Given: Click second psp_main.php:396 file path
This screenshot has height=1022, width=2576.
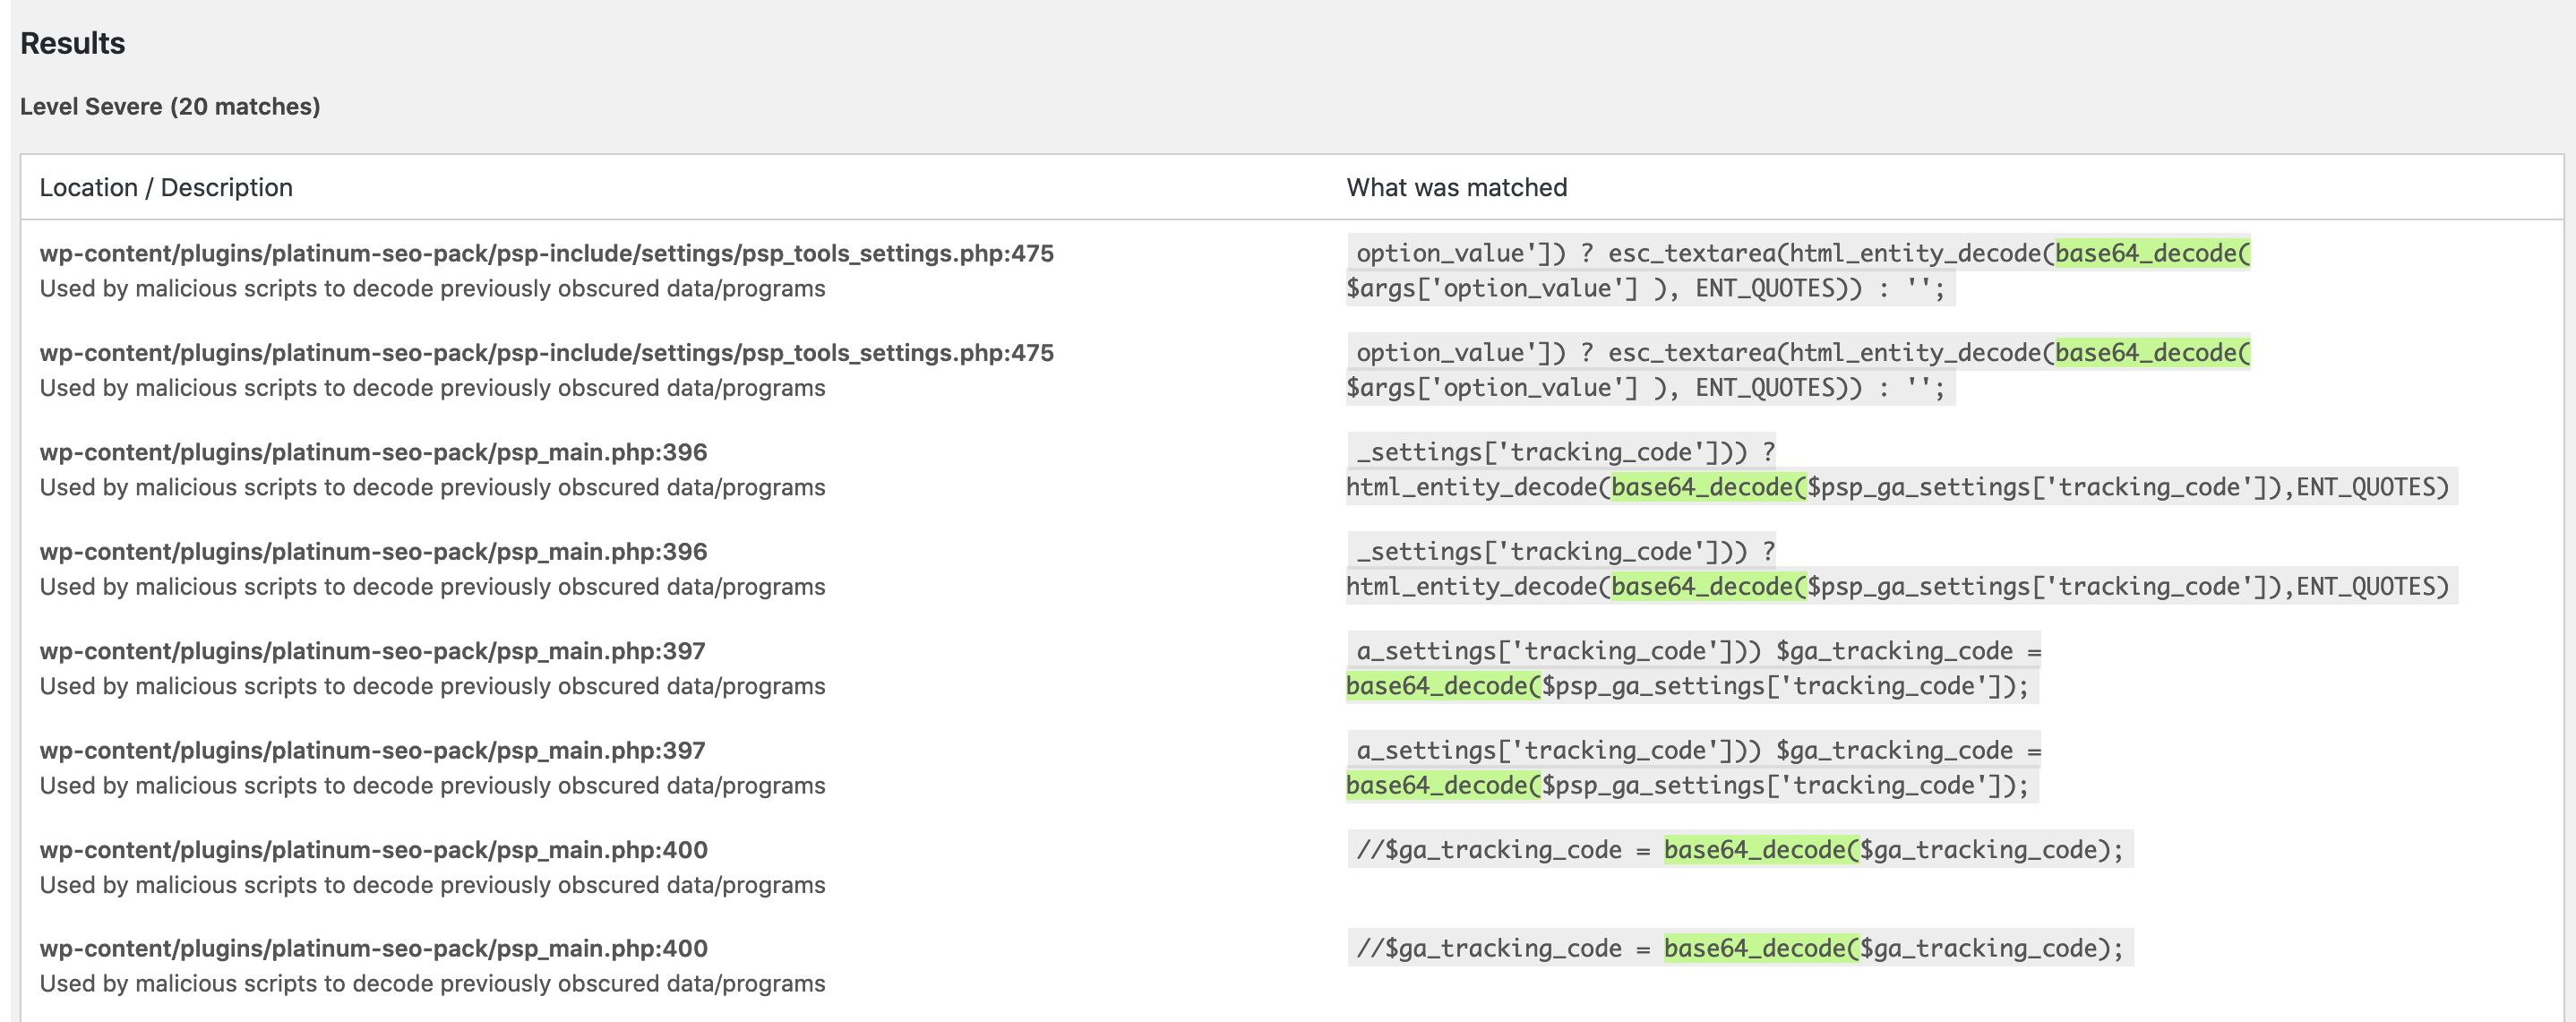Looking at the screenshot, I should (x=373, y=551).
